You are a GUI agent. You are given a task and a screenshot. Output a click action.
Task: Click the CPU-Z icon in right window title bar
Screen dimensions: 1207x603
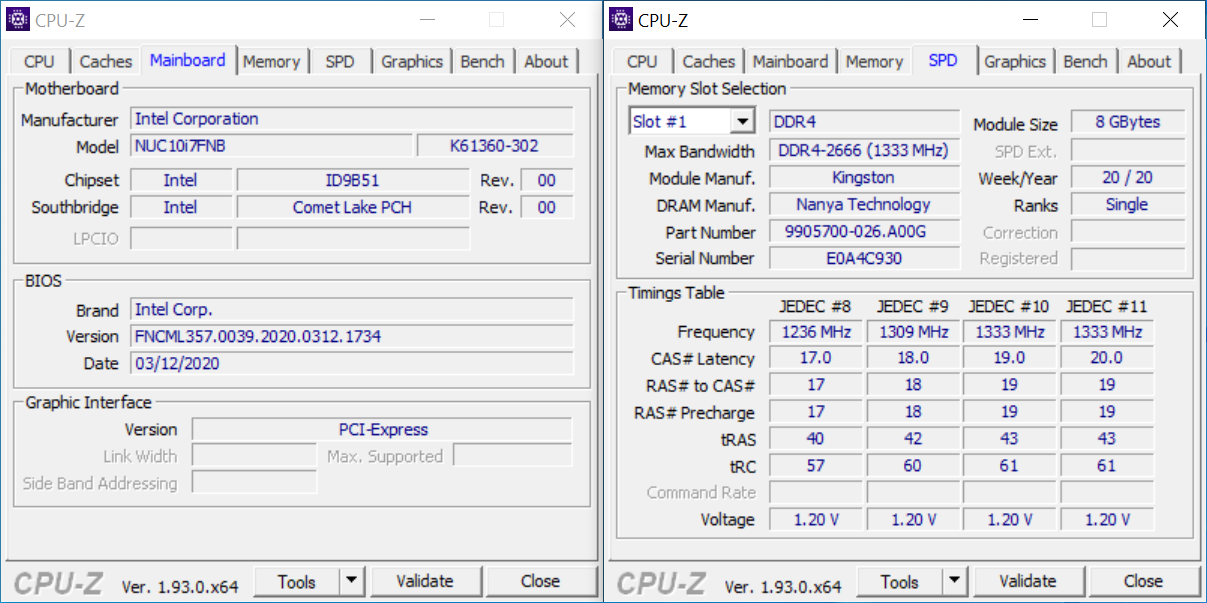pyautogui.click(x=620, y=19)
